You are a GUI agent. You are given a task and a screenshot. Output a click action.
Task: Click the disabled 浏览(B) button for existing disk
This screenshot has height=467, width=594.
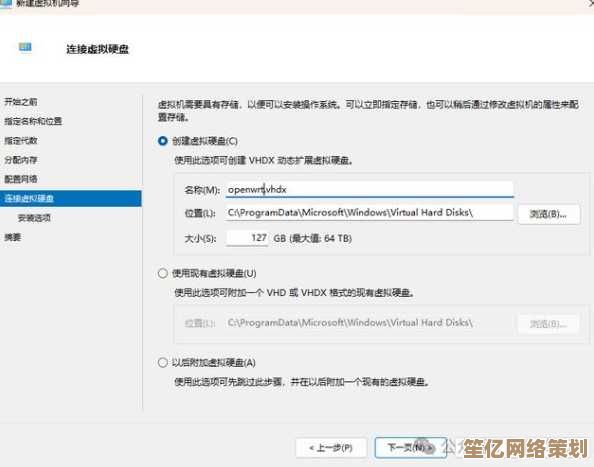(549, 324)
